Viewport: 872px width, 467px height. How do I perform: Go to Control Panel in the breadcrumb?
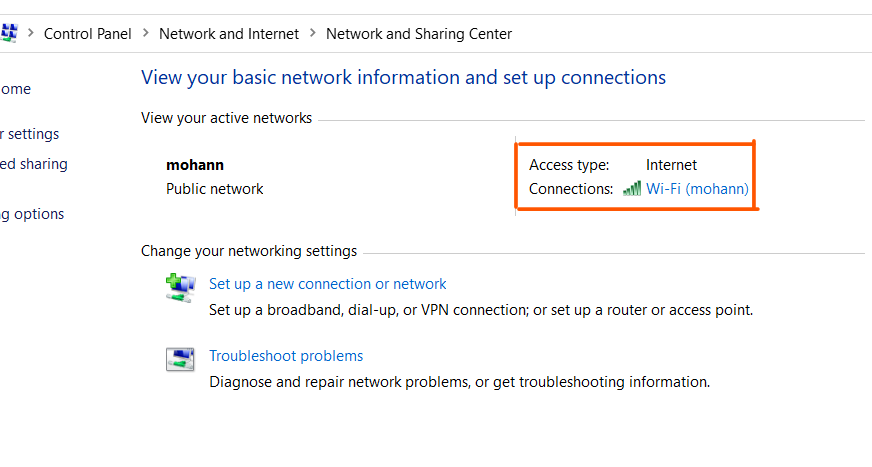point(87,34)
